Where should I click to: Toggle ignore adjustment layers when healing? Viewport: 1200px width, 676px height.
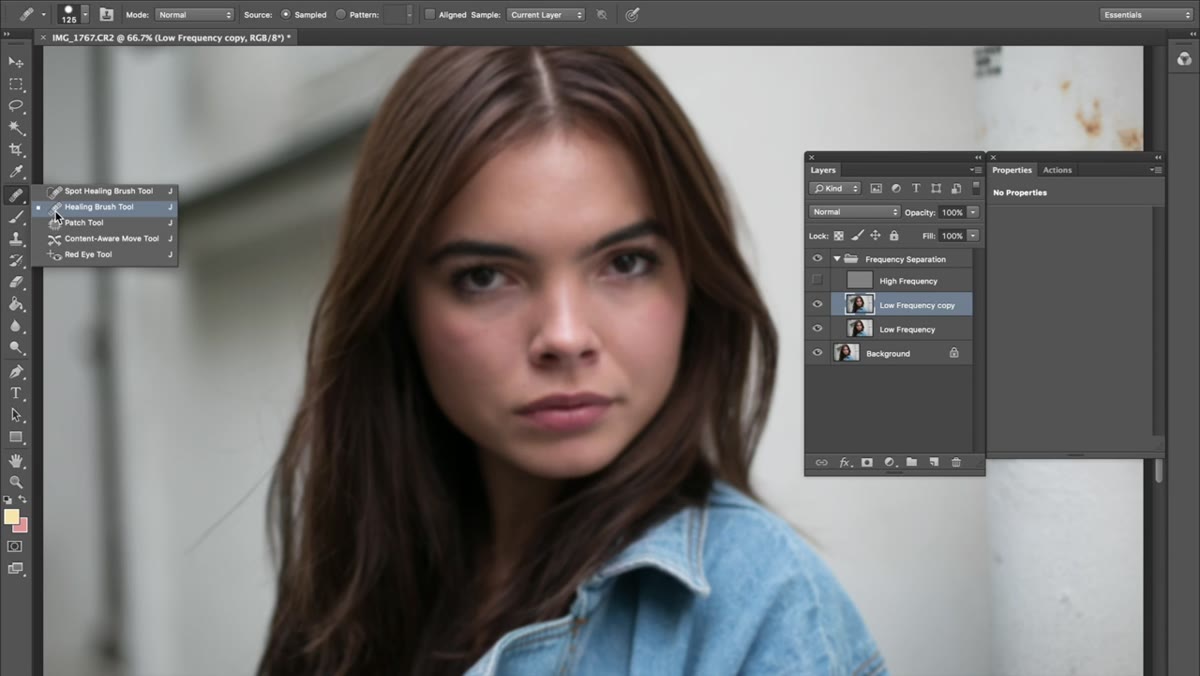[601, 15]
